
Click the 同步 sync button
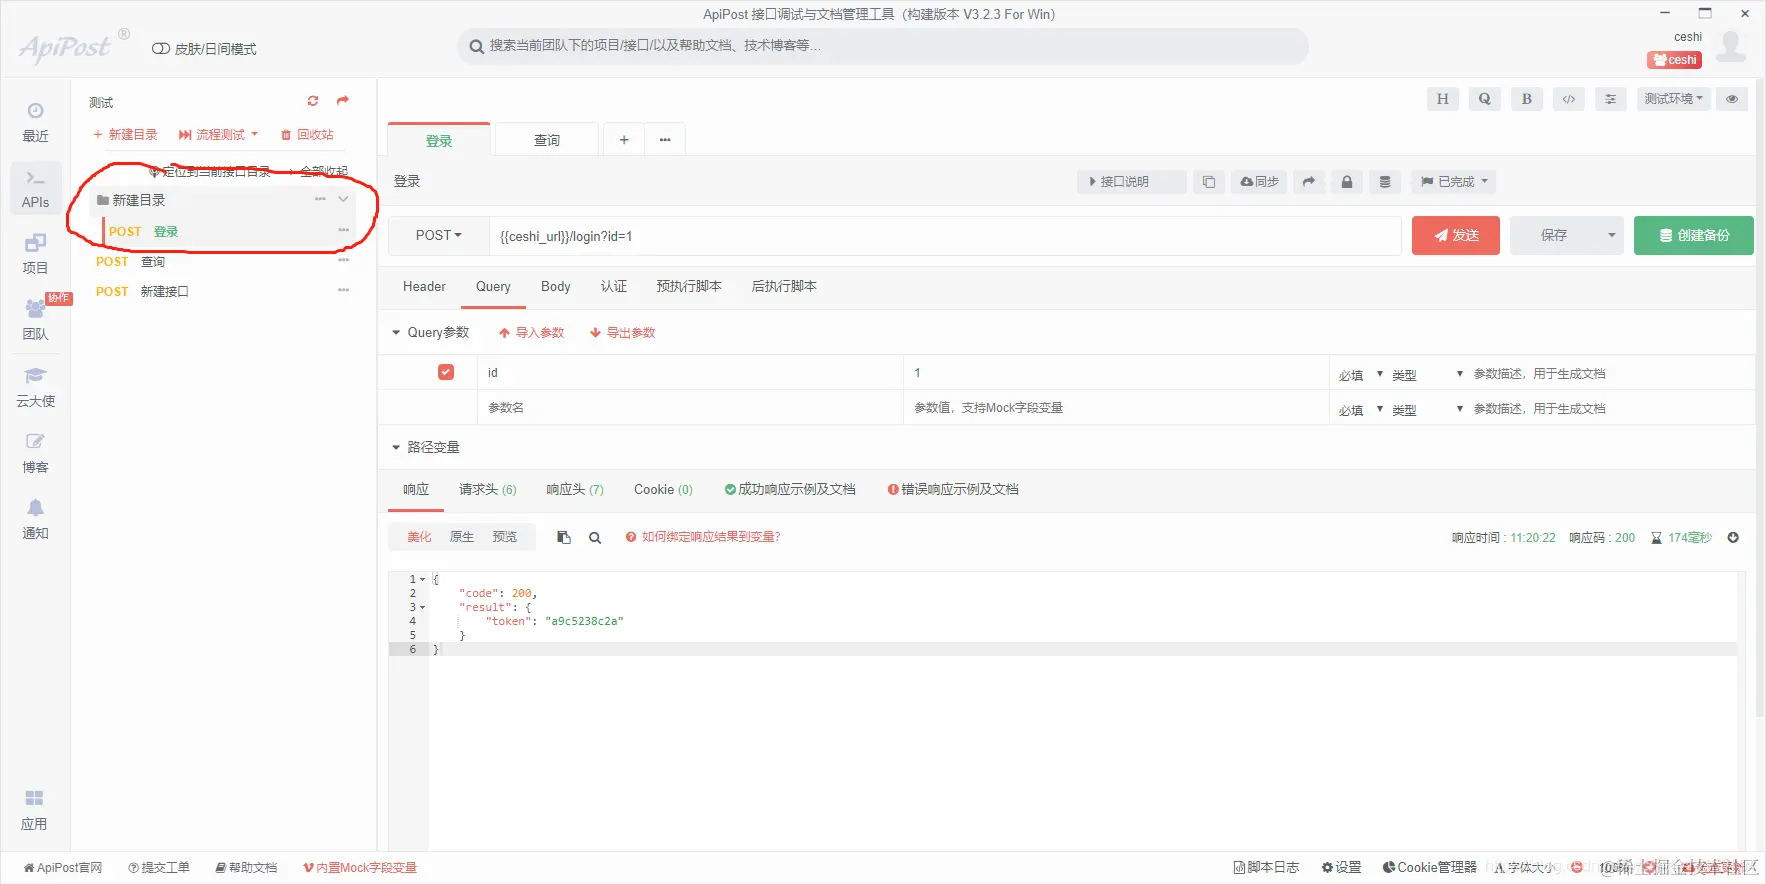tap(1260, 182)
